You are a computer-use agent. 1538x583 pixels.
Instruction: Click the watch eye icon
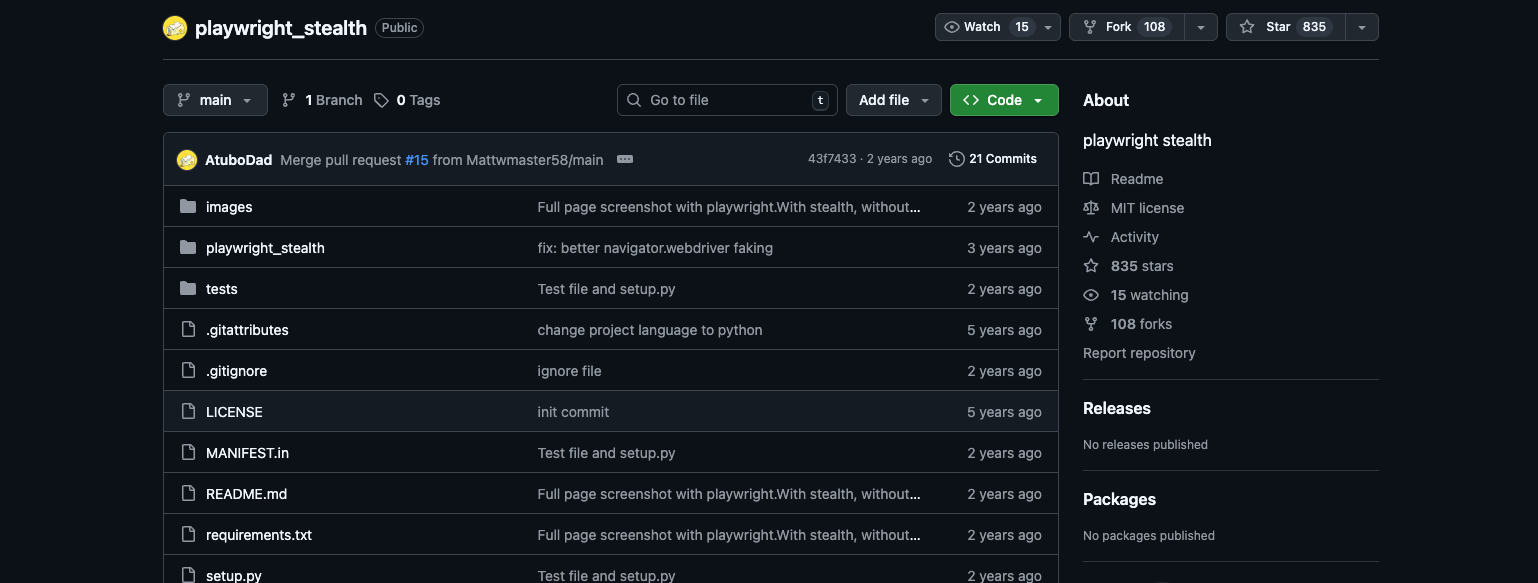click(x=951, y=27)
